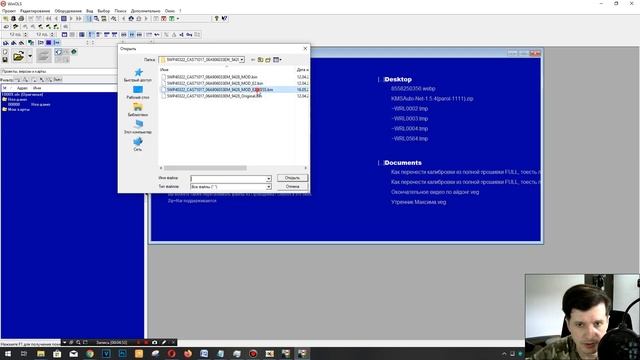The height and width of the screenshot is (360, 640).
Task: Open the view menu icon in dialog
Action: [277, 60]
